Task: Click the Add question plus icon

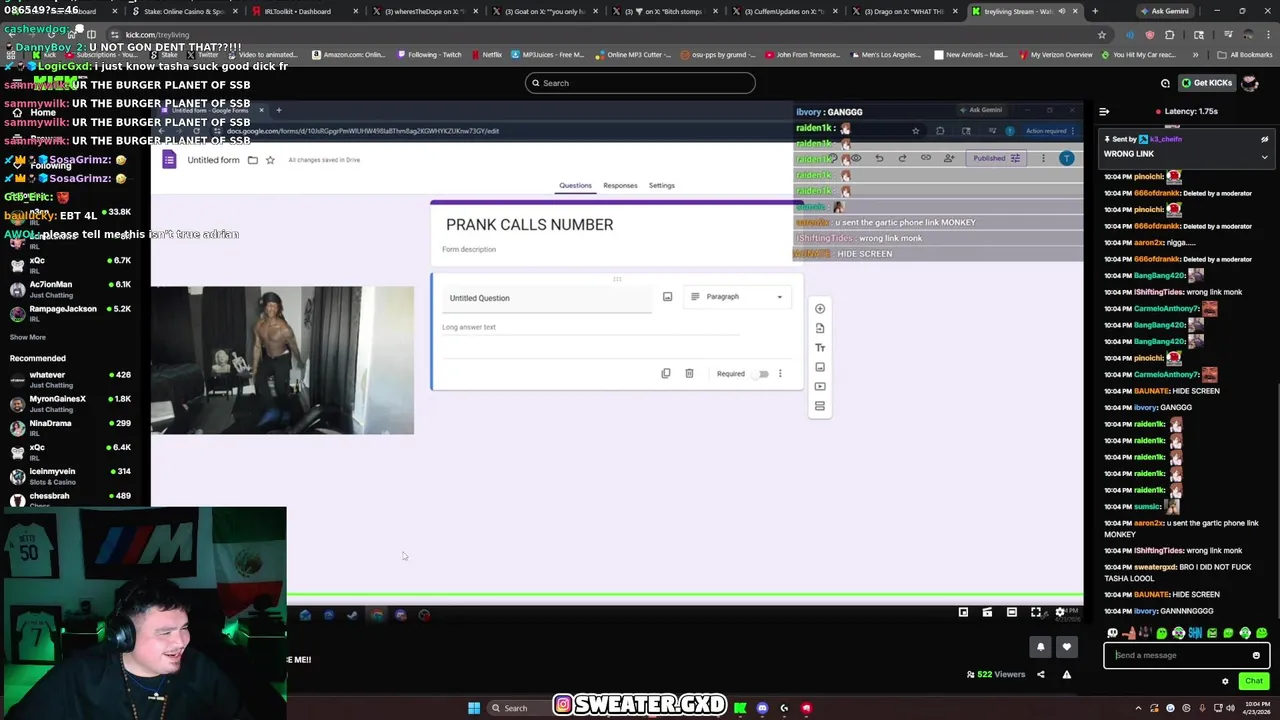Action: (820, 309)
